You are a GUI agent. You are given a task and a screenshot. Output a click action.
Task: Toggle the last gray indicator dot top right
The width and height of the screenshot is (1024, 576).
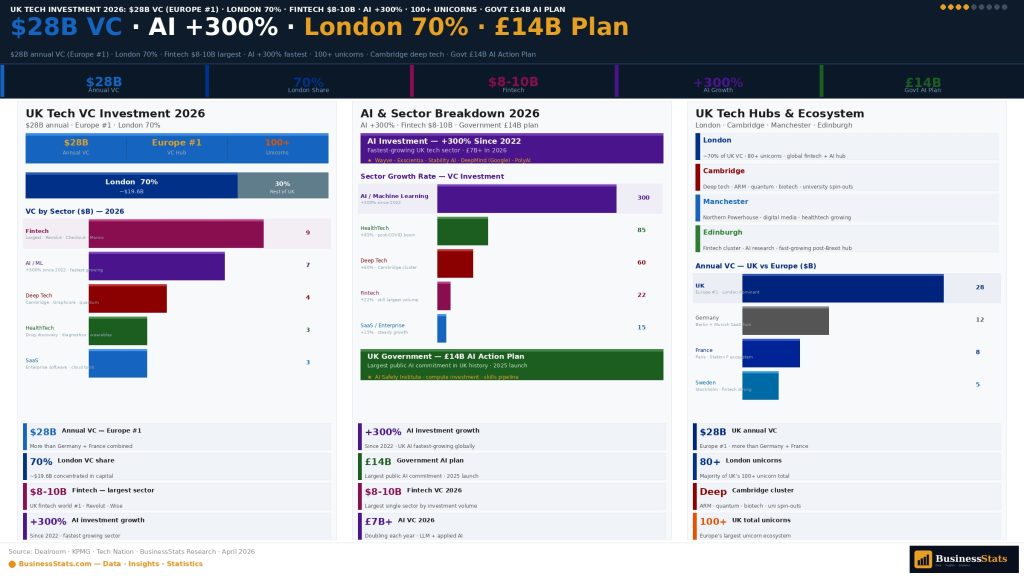tap(1004, 7)
